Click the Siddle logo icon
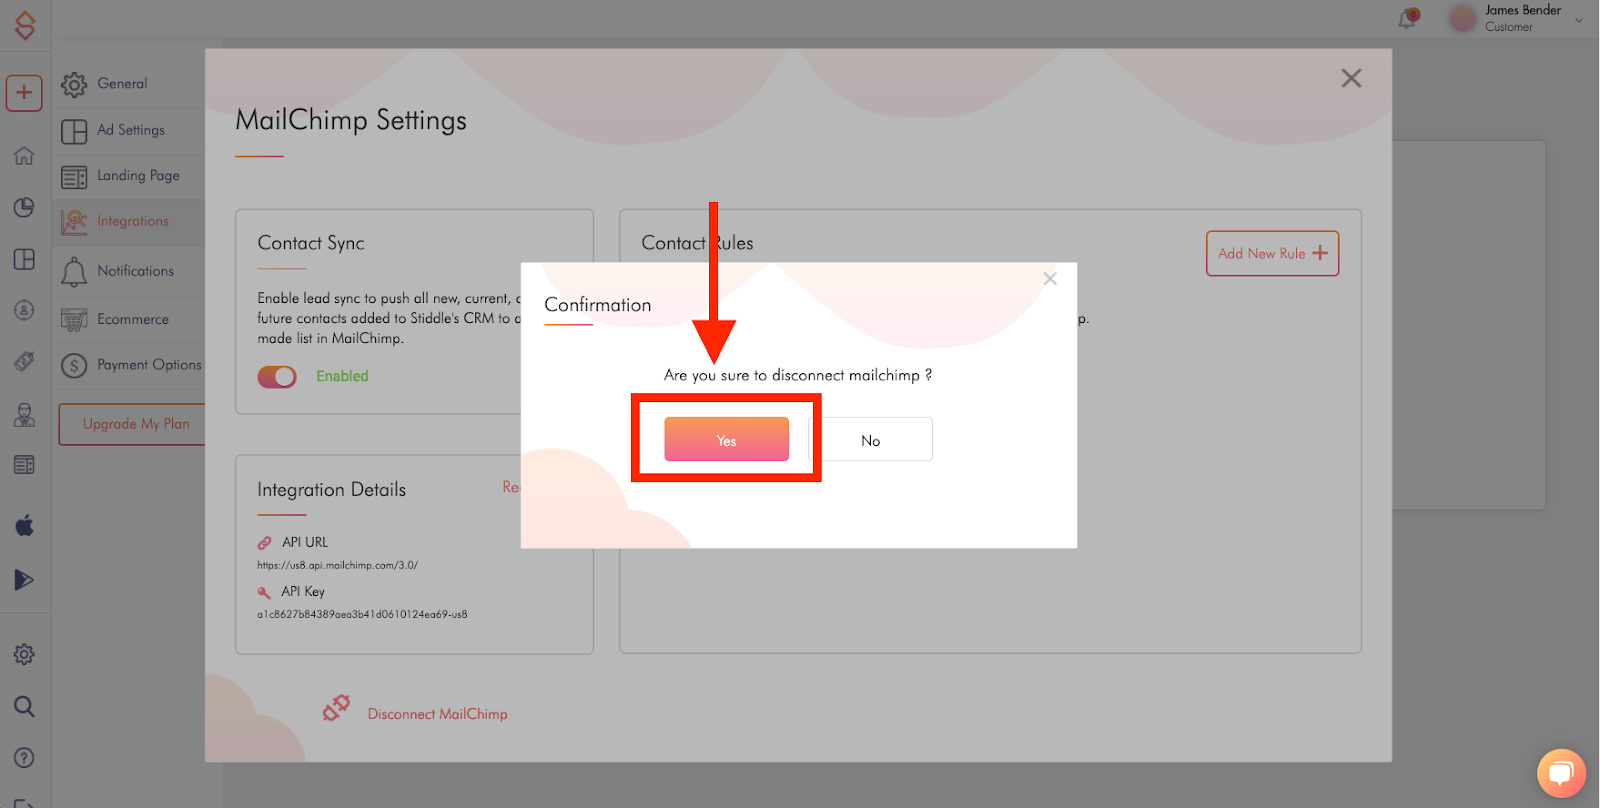Screen dimensions: 1600x808 (25, 24)
